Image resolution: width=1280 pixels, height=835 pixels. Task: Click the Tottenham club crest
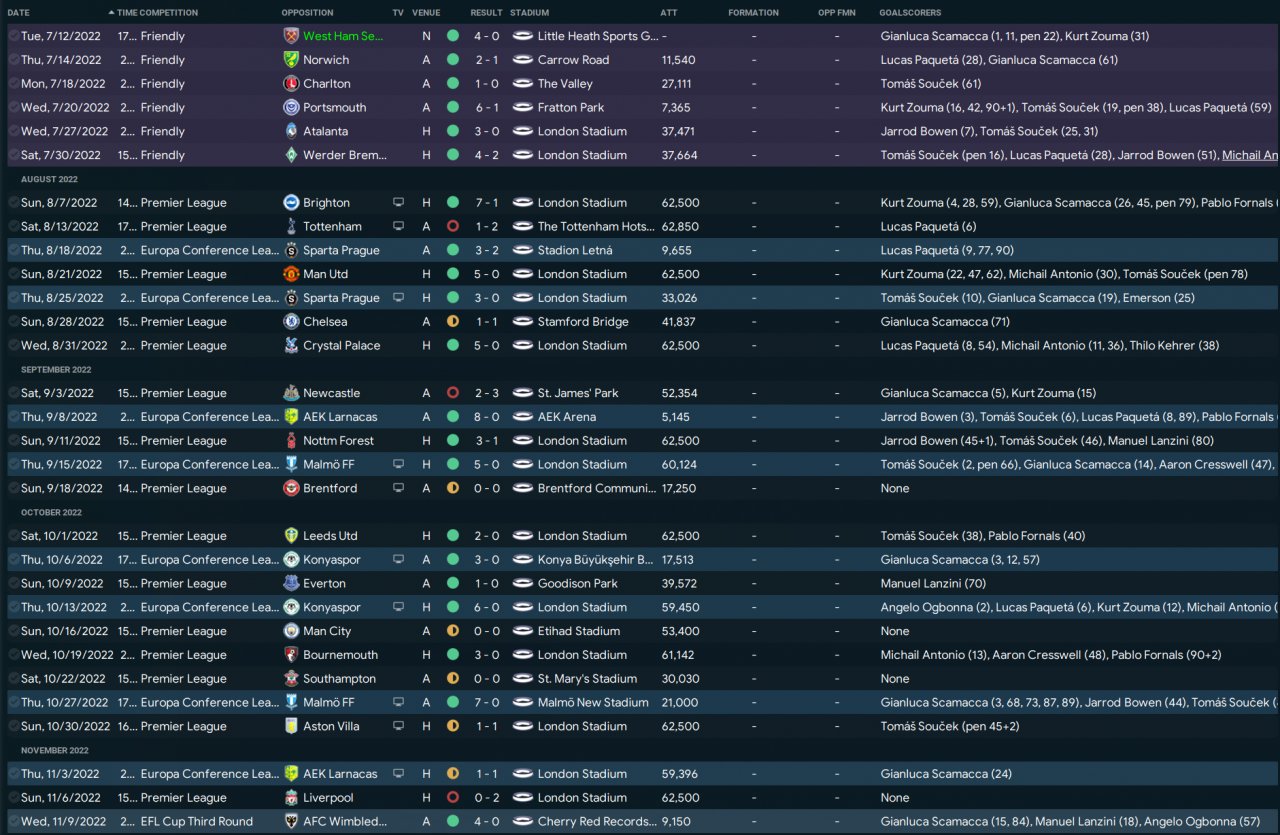(x=291, y=227)
